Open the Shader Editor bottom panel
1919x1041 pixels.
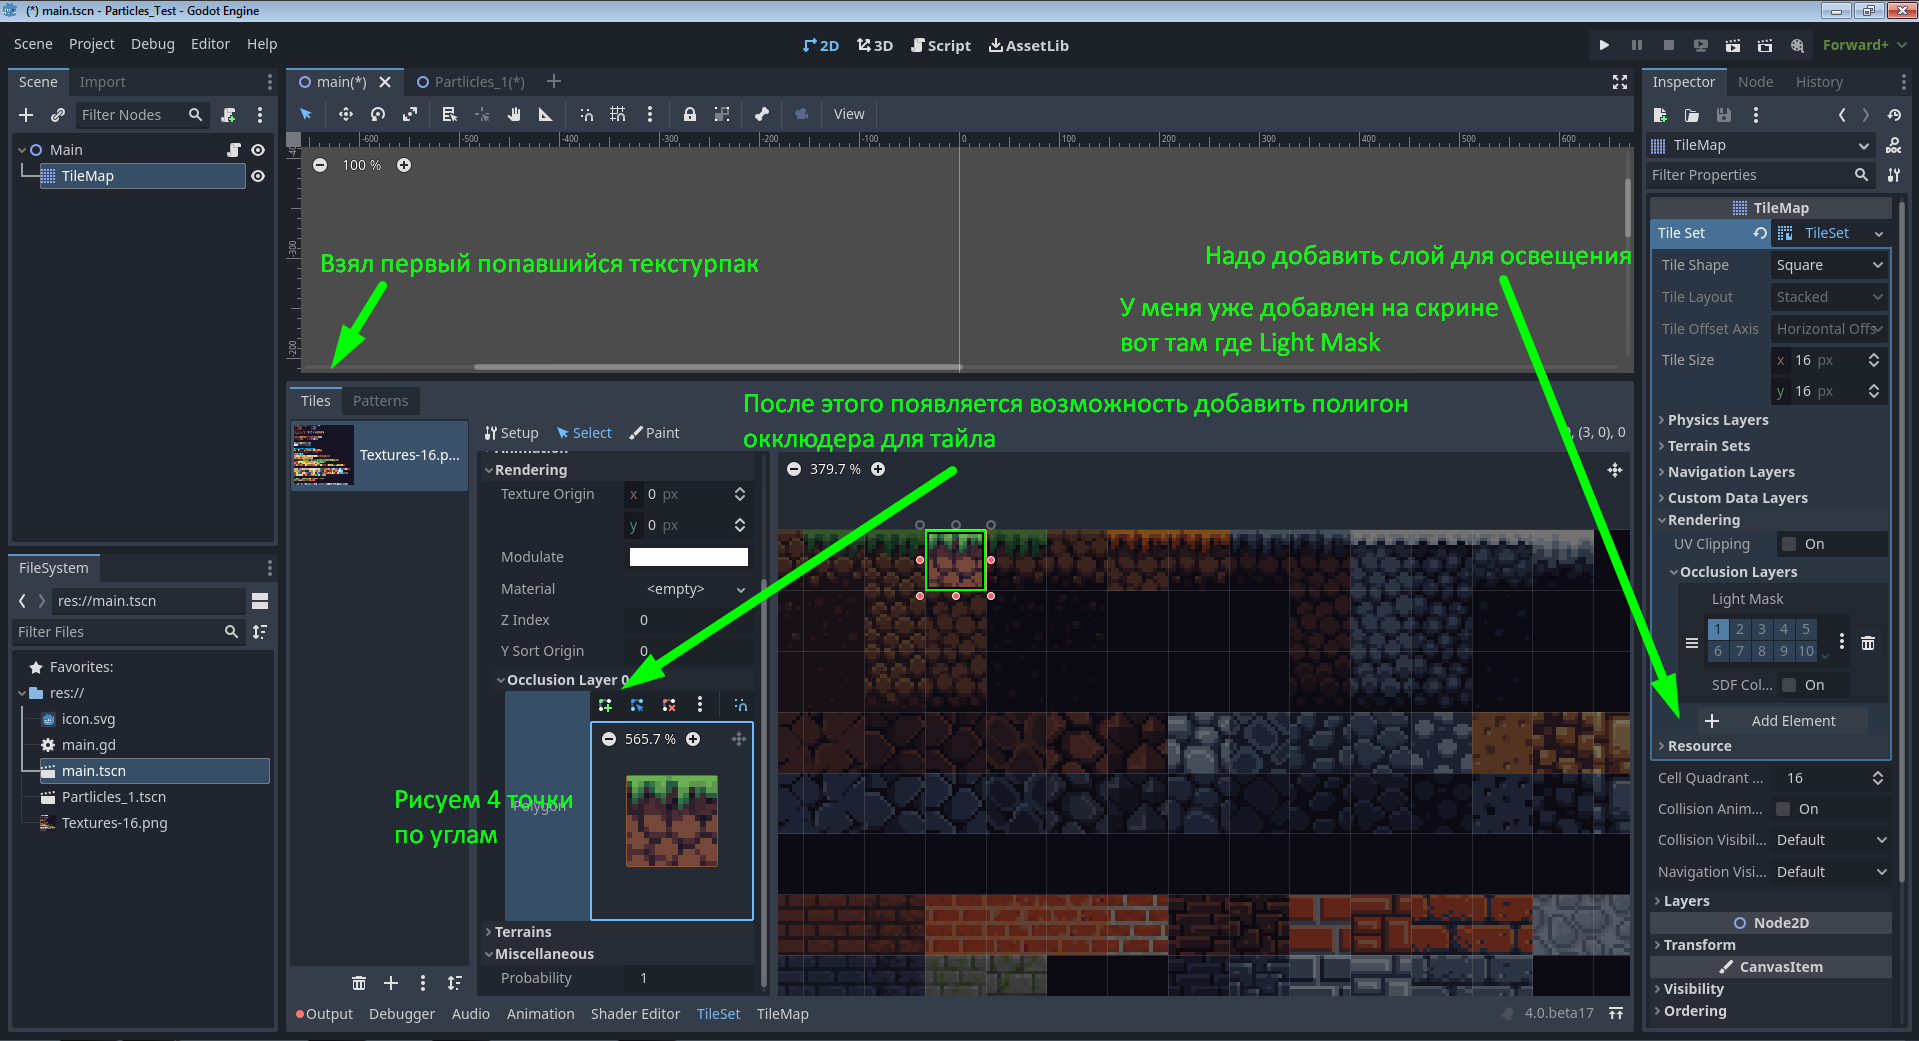pyautogui.click(x=635, y=1014)
